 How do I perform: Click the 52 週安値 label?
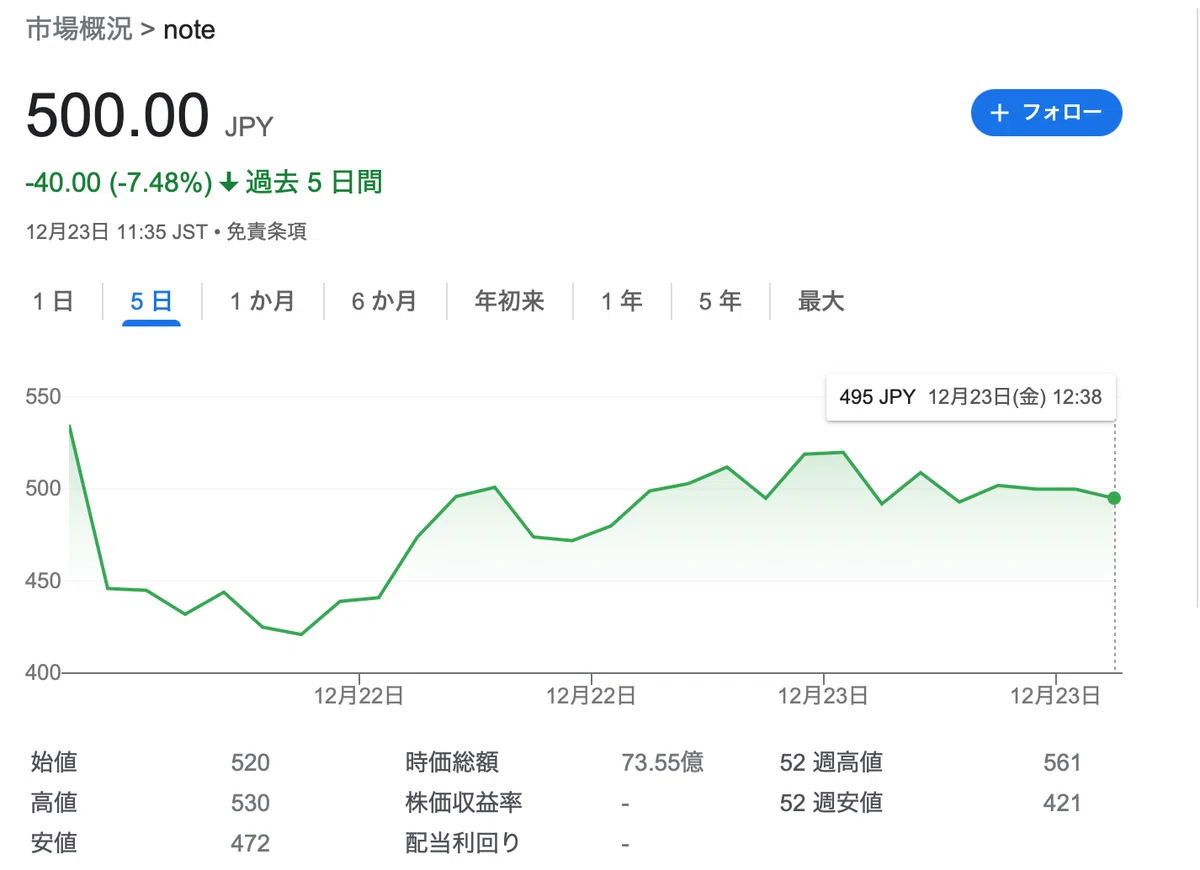[831, 803]
